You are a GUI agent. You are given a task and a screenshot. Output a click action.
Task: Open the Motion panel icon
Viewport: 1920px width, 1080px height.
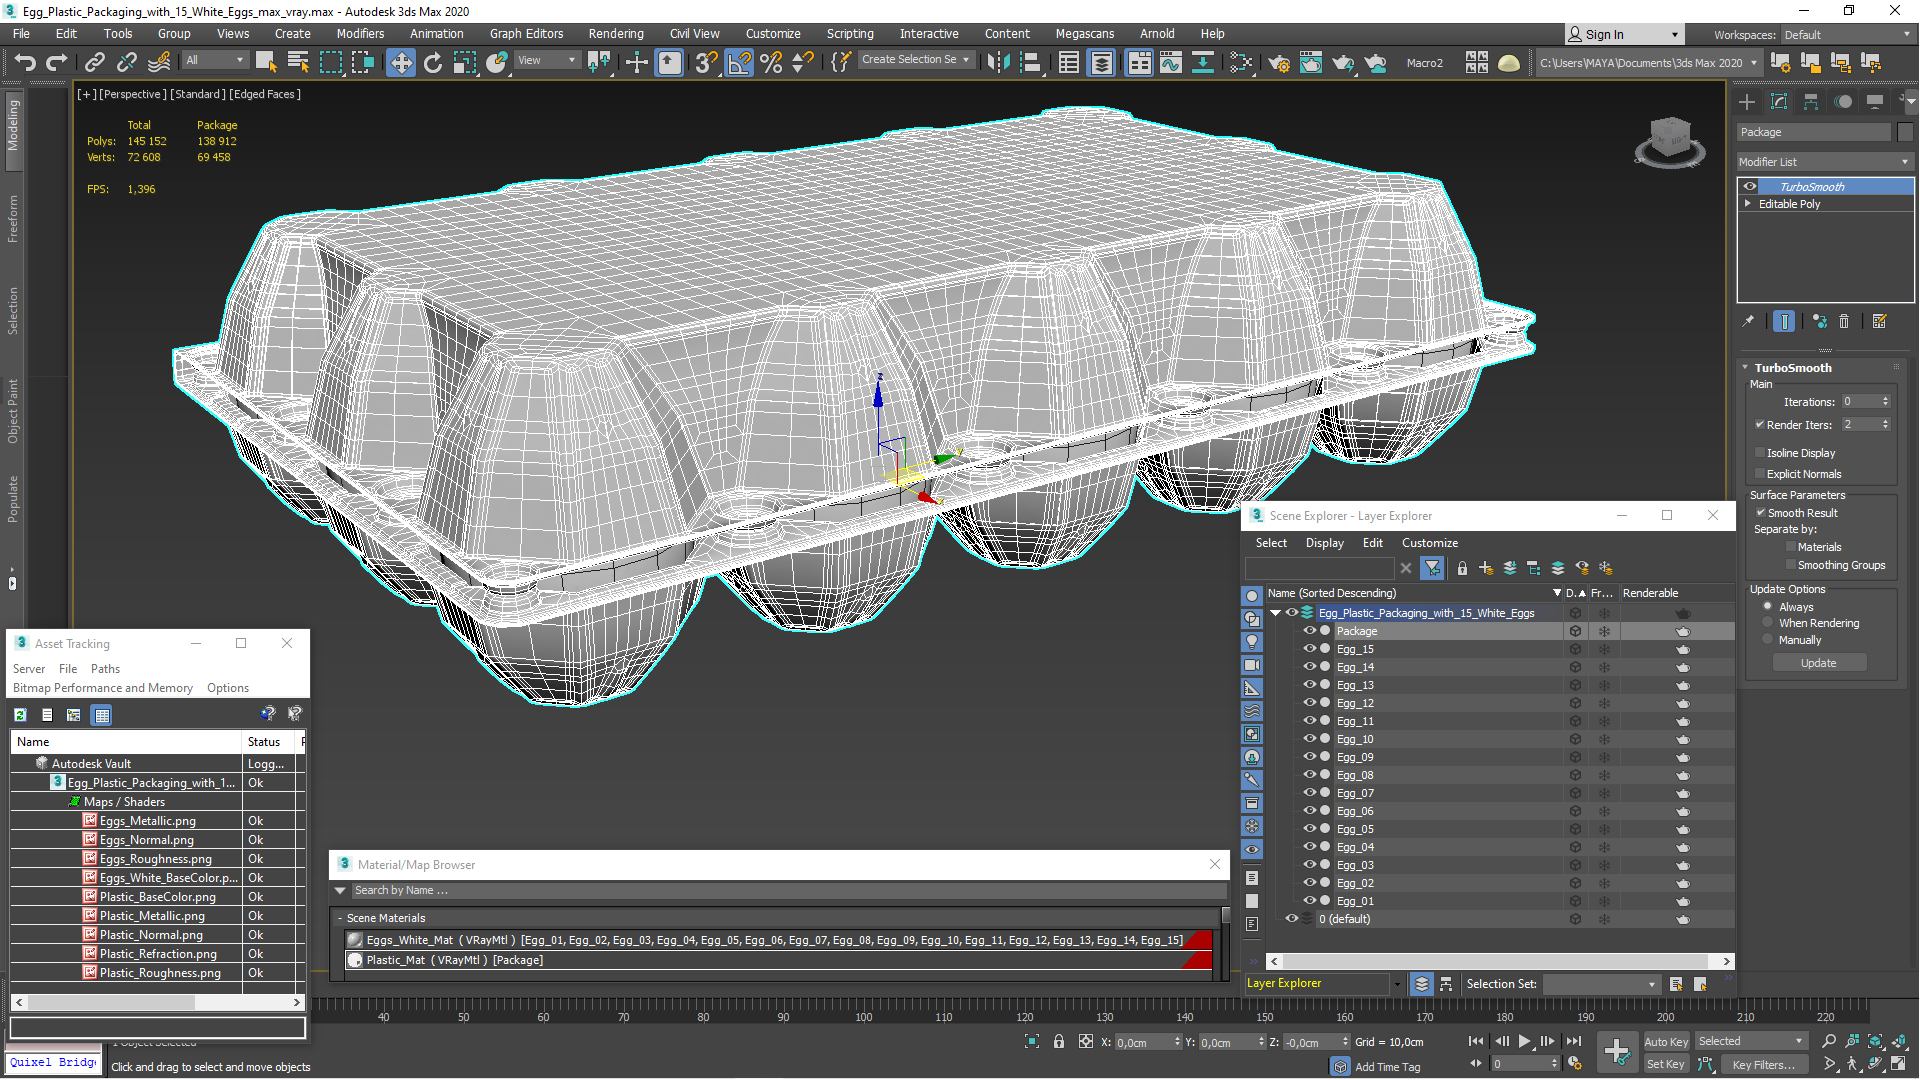(x=1843, y=101)
